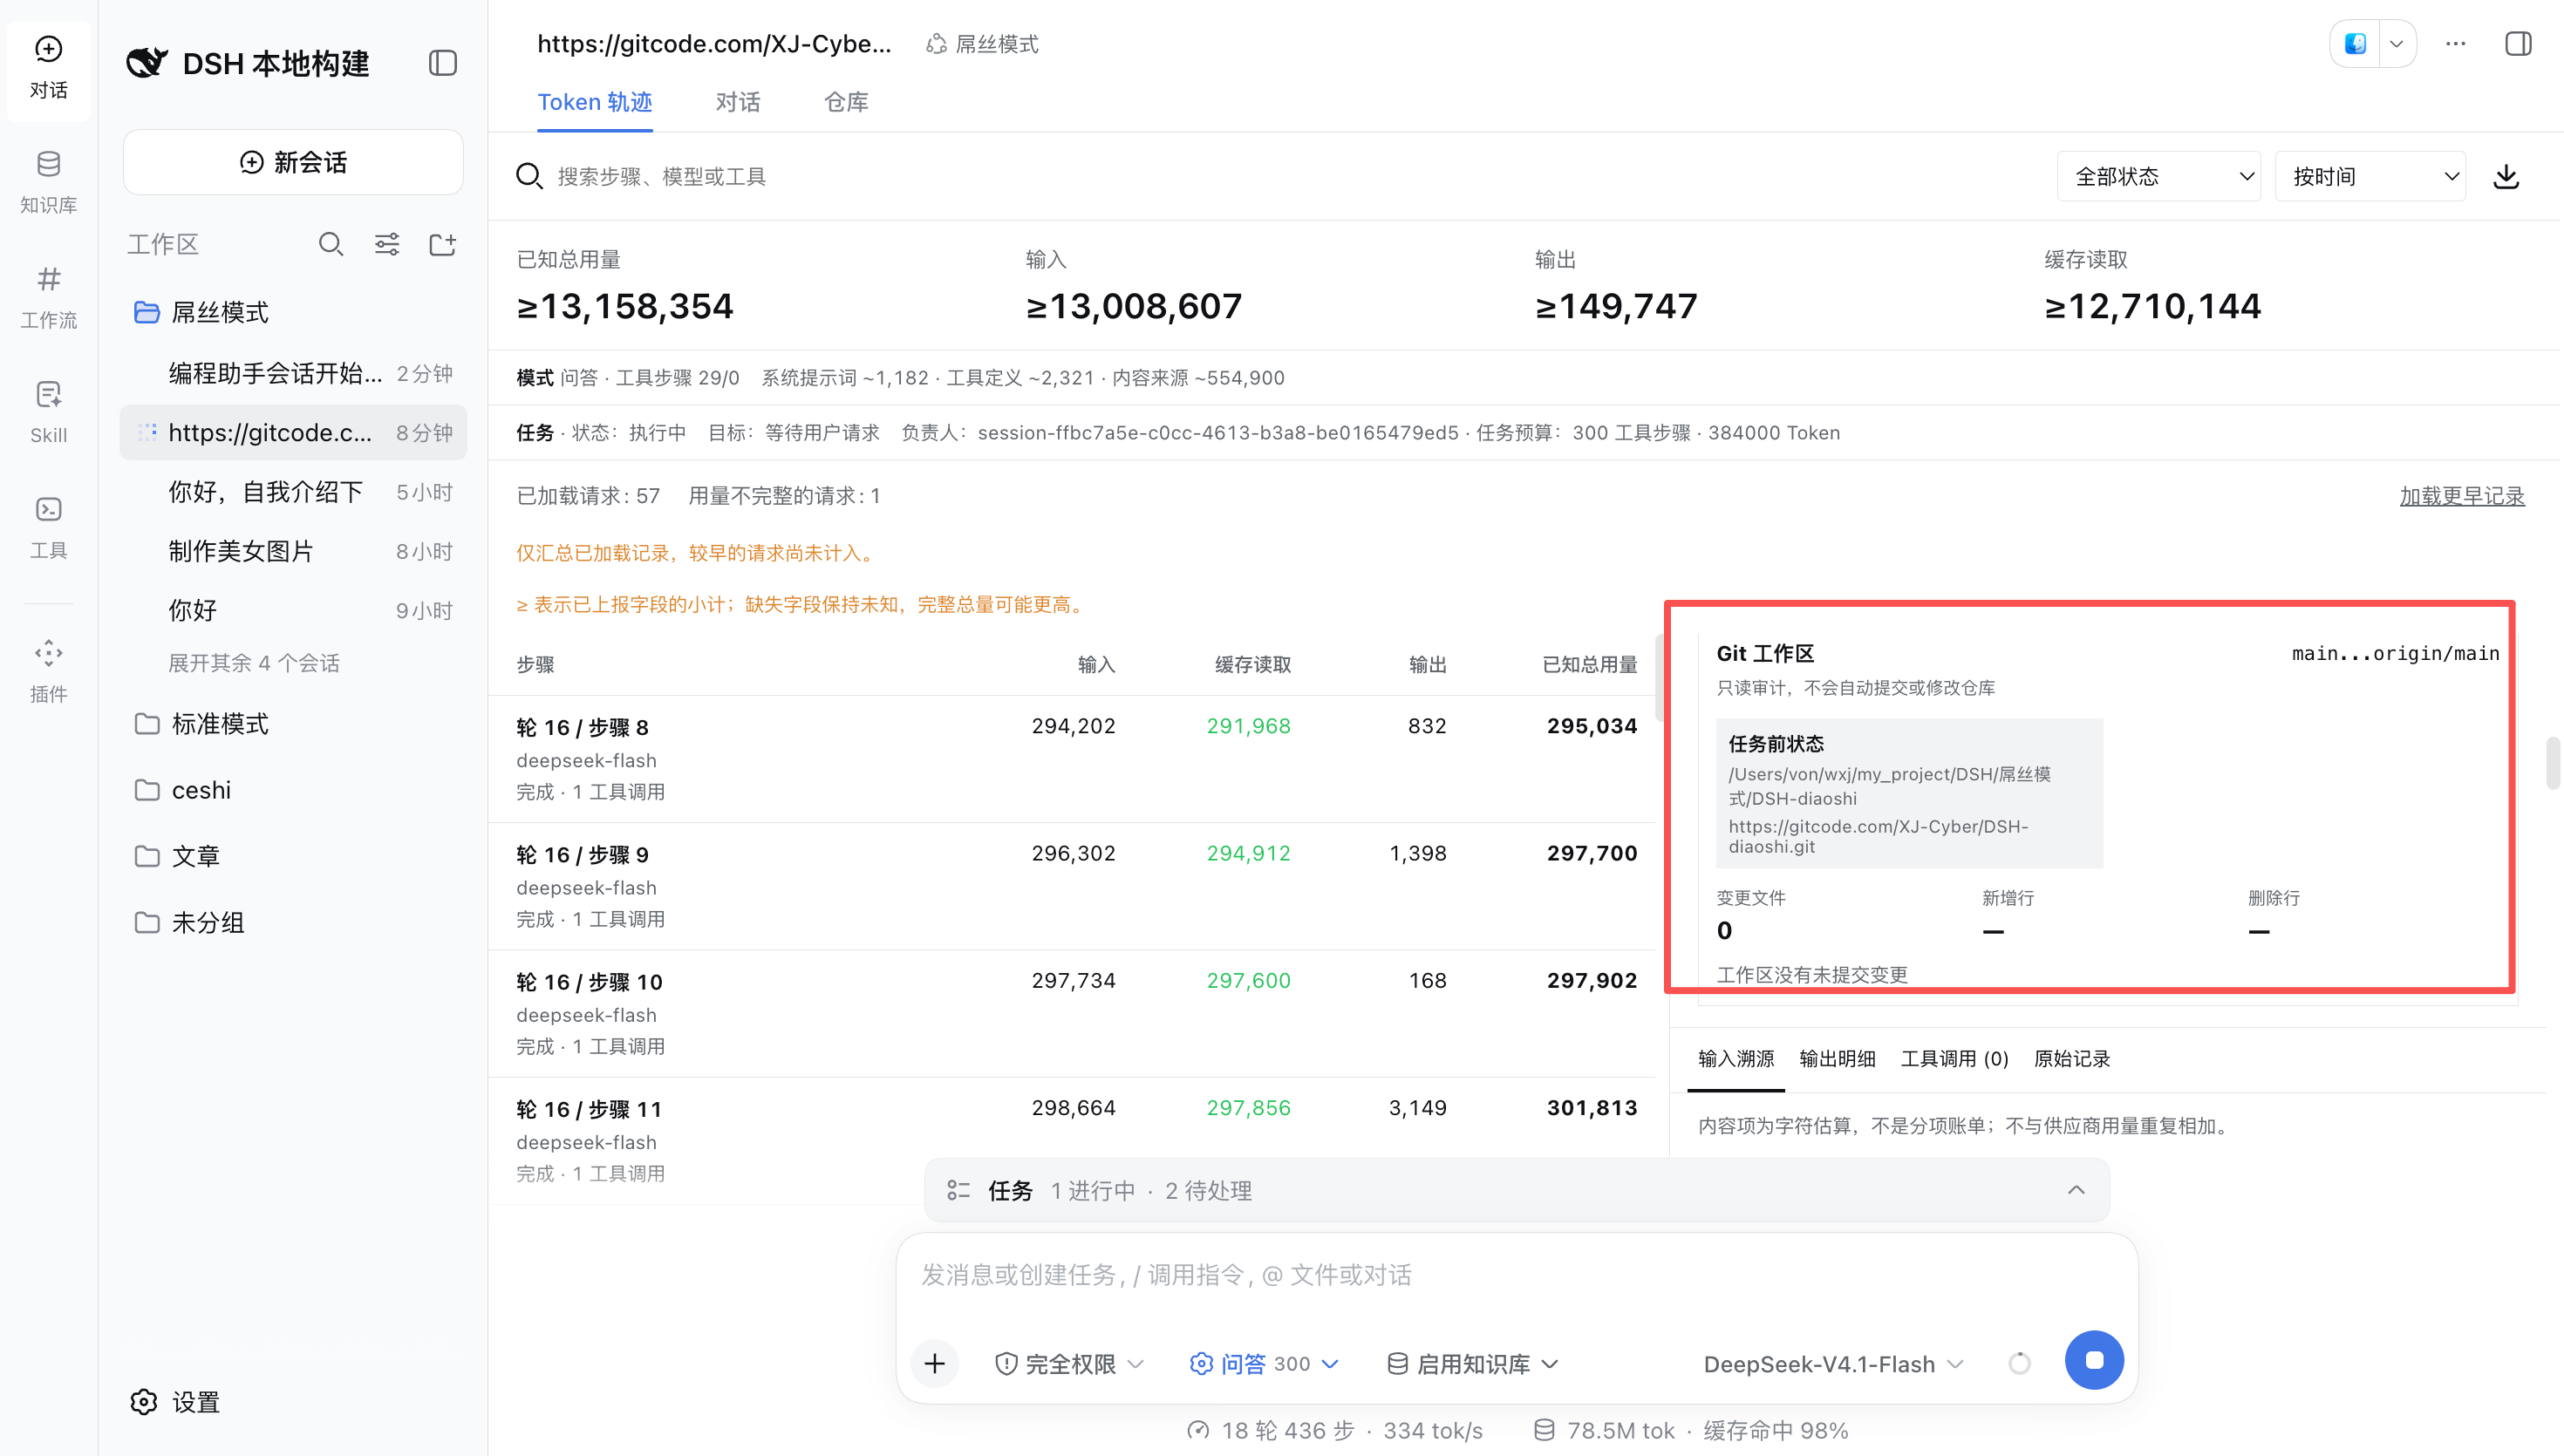The width and height of the screenshot is (2564, 1456).
Task: Open the DeepSeek-V4.1-Flash model selector
Action: [x=1833, y=1364]
